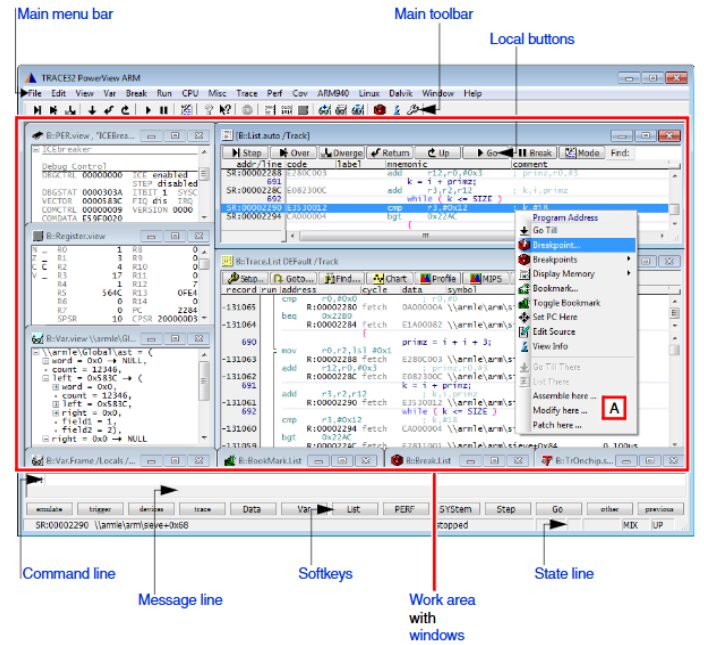Click the Return checkmark icon in main toolbar
Viewport: 704px width, 645px height.
pyautogui.click(x=109, y=110)
